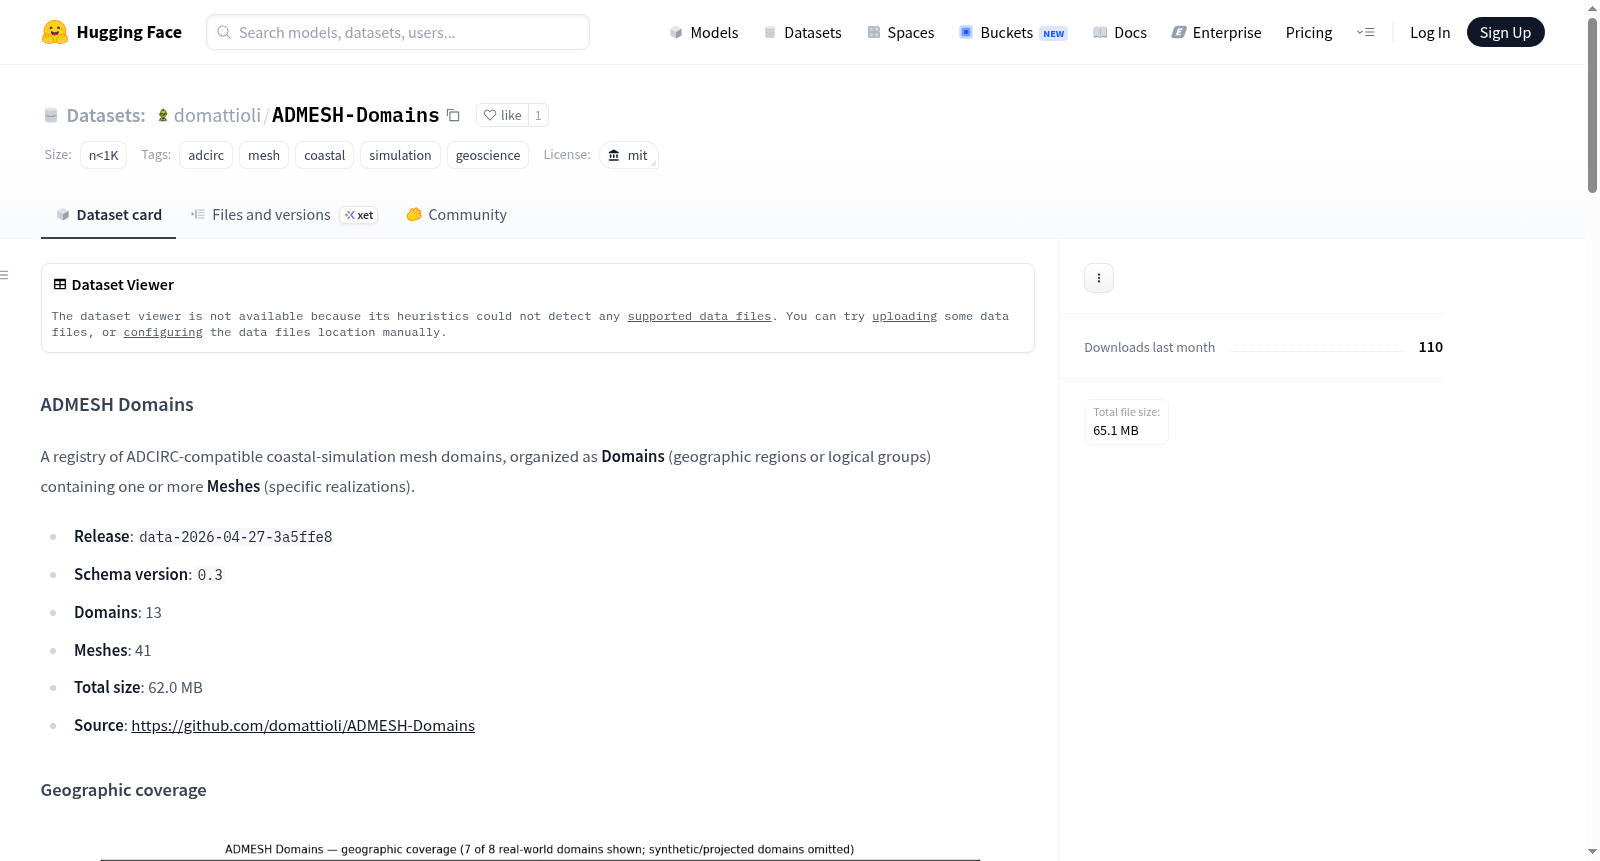Click the vertical page scrollbar
The width and height of the screenshot is (1600, 861).
point(1592,105)
